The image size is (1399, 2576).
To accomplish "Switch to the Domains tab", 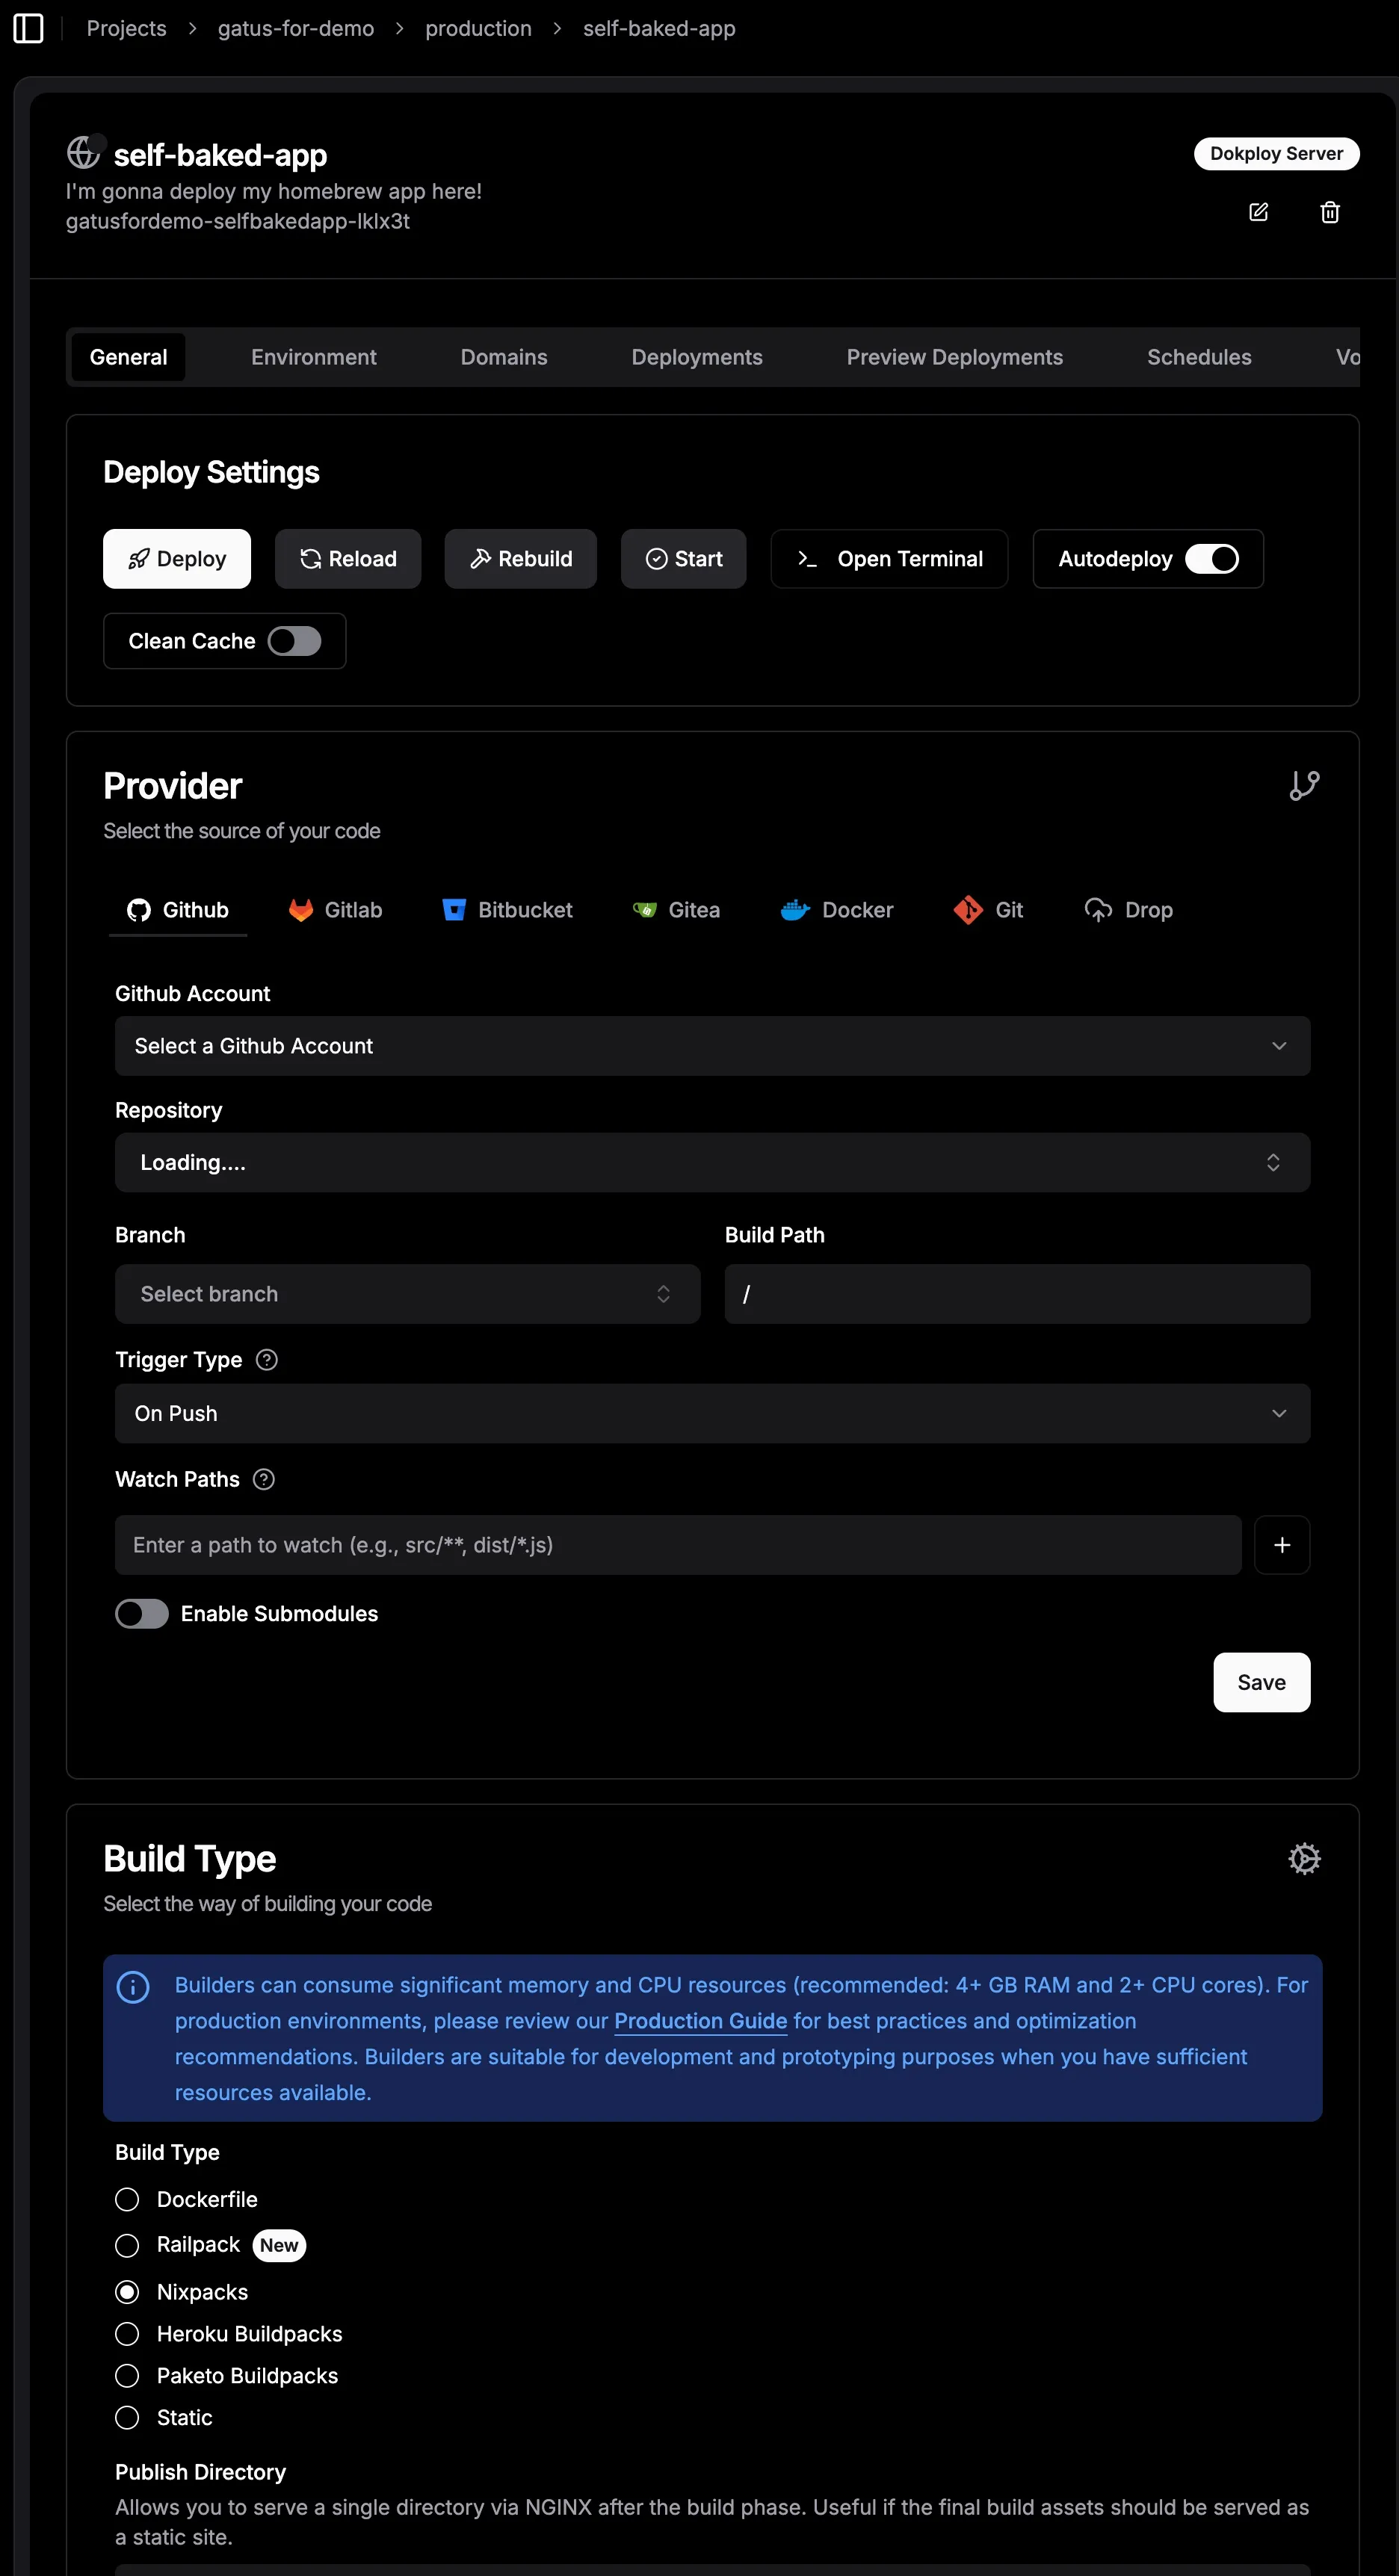I will 504,357.
